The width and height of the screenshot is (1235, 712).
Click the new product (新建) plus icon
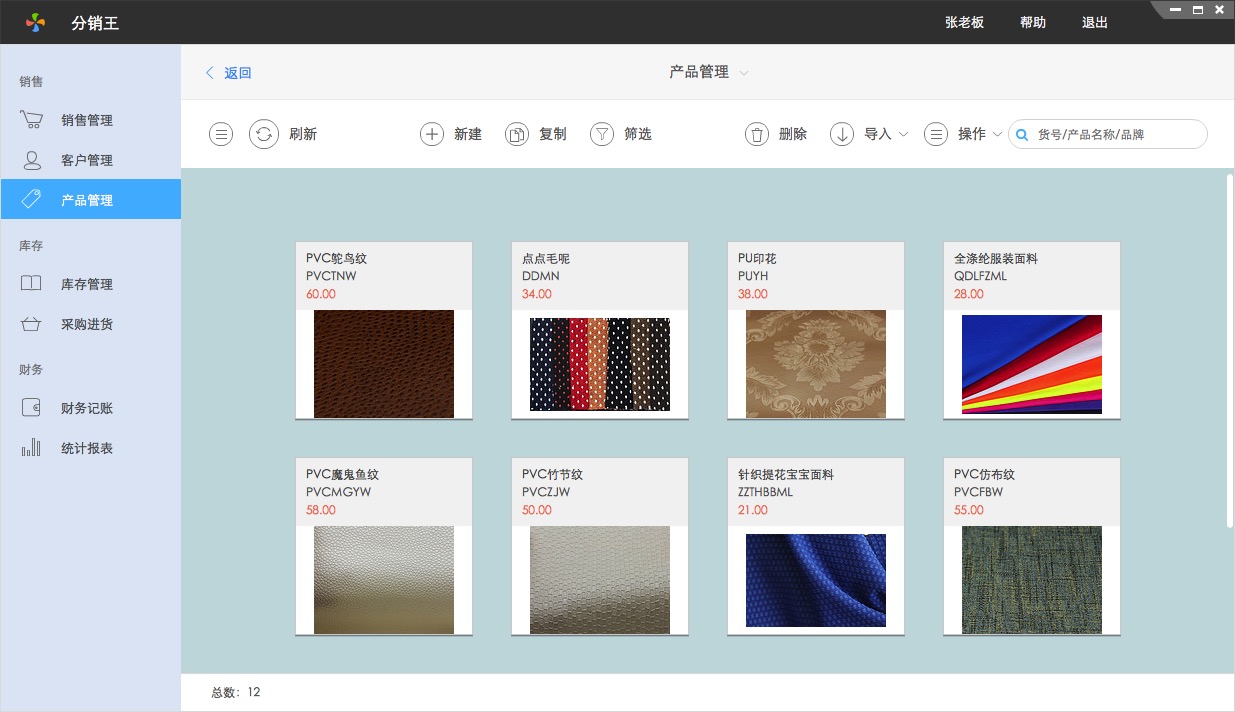tap(431, 134)
